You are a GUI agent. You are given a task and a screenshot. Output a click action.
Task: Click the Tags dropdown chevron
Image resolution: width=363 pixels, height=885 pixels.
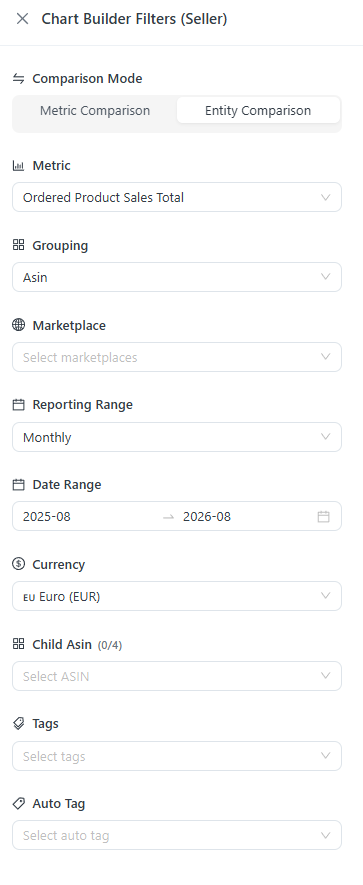(x=325, y=756)
